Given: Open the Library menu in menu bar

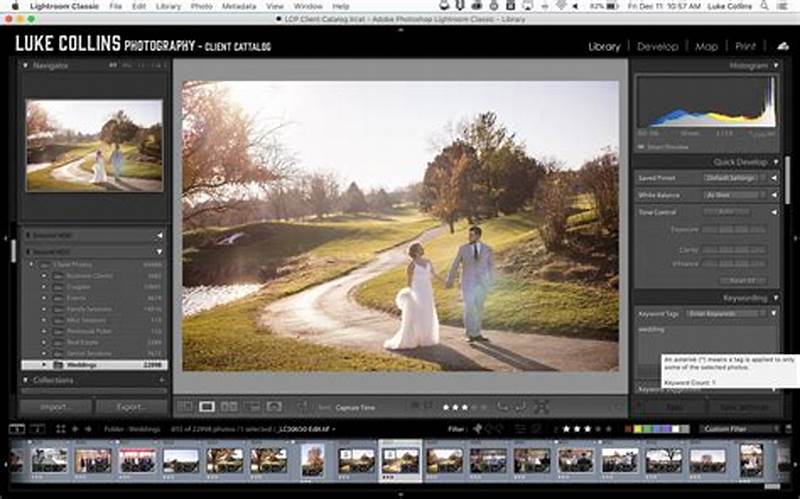Looking at the screenshot, I should pos(168,7).
